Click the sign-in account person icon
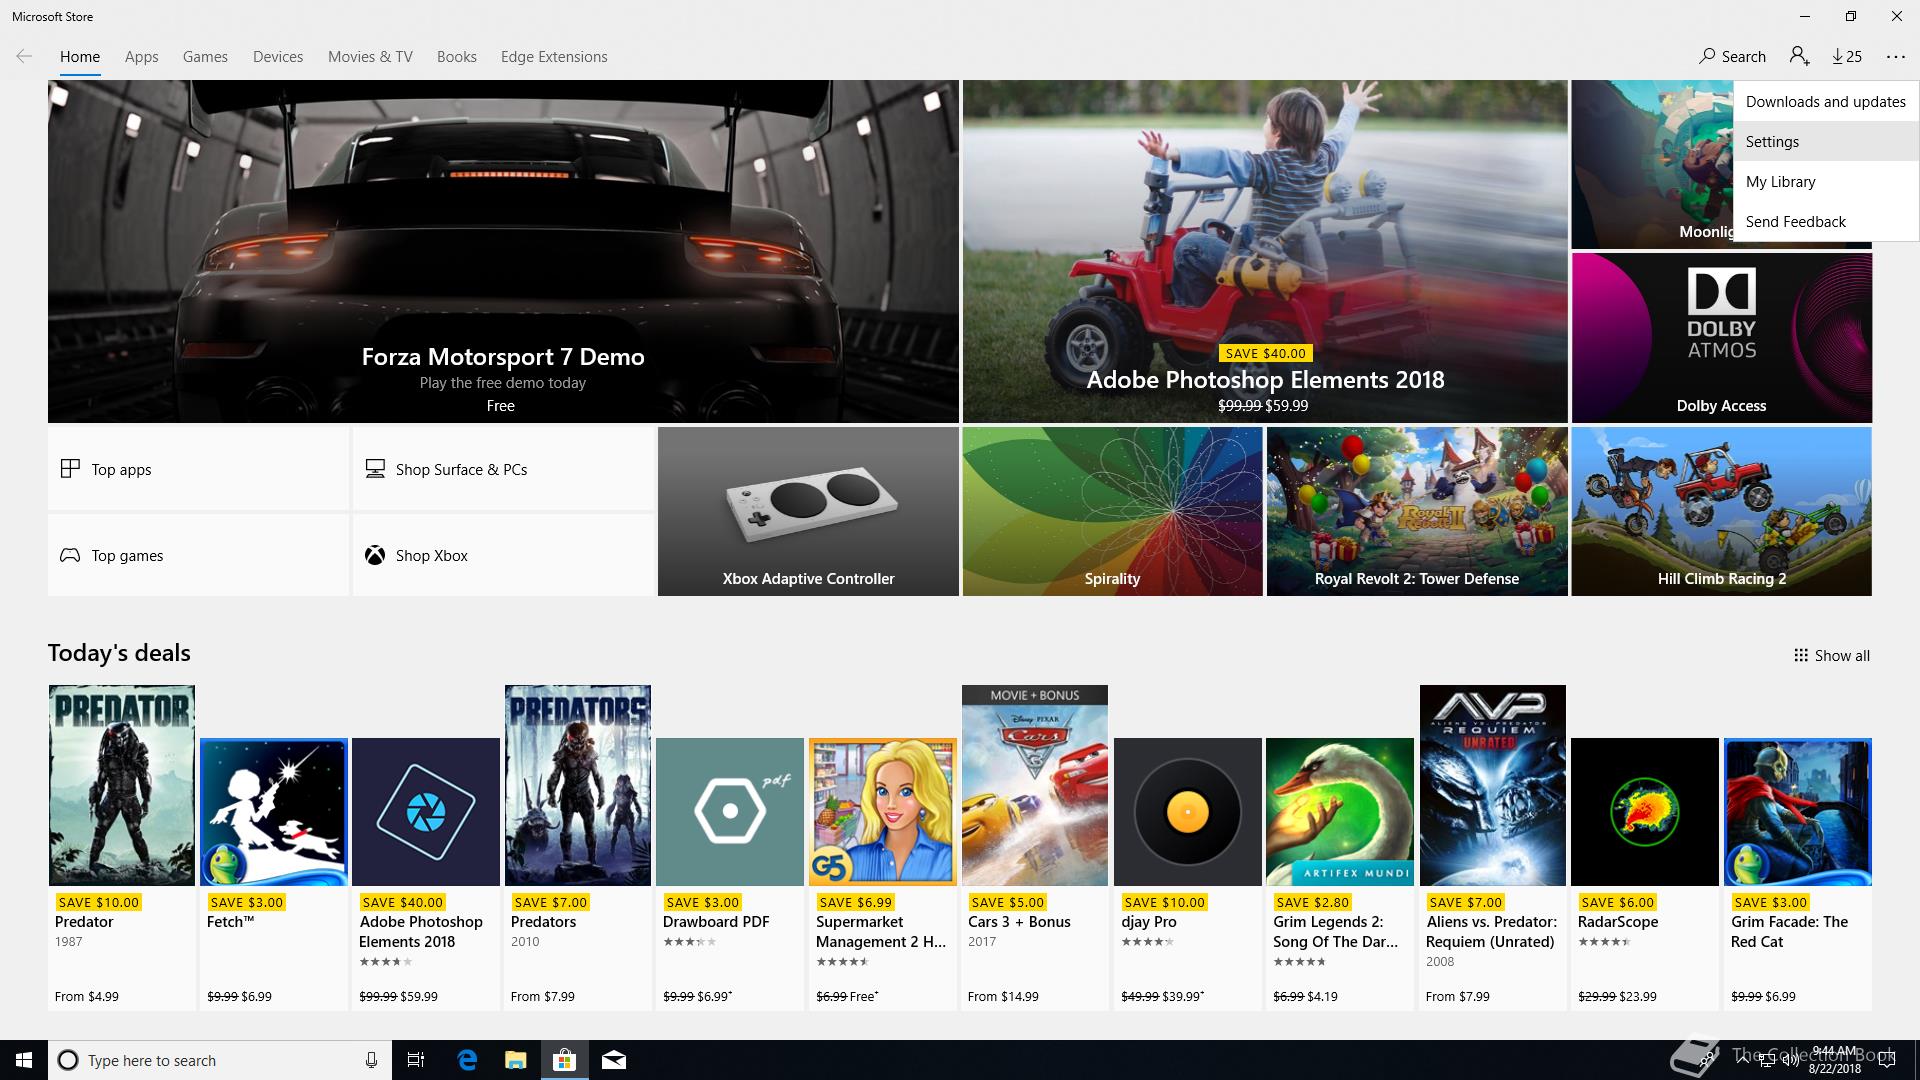Screen dimensions: 1920x1080 [1799, 56]
